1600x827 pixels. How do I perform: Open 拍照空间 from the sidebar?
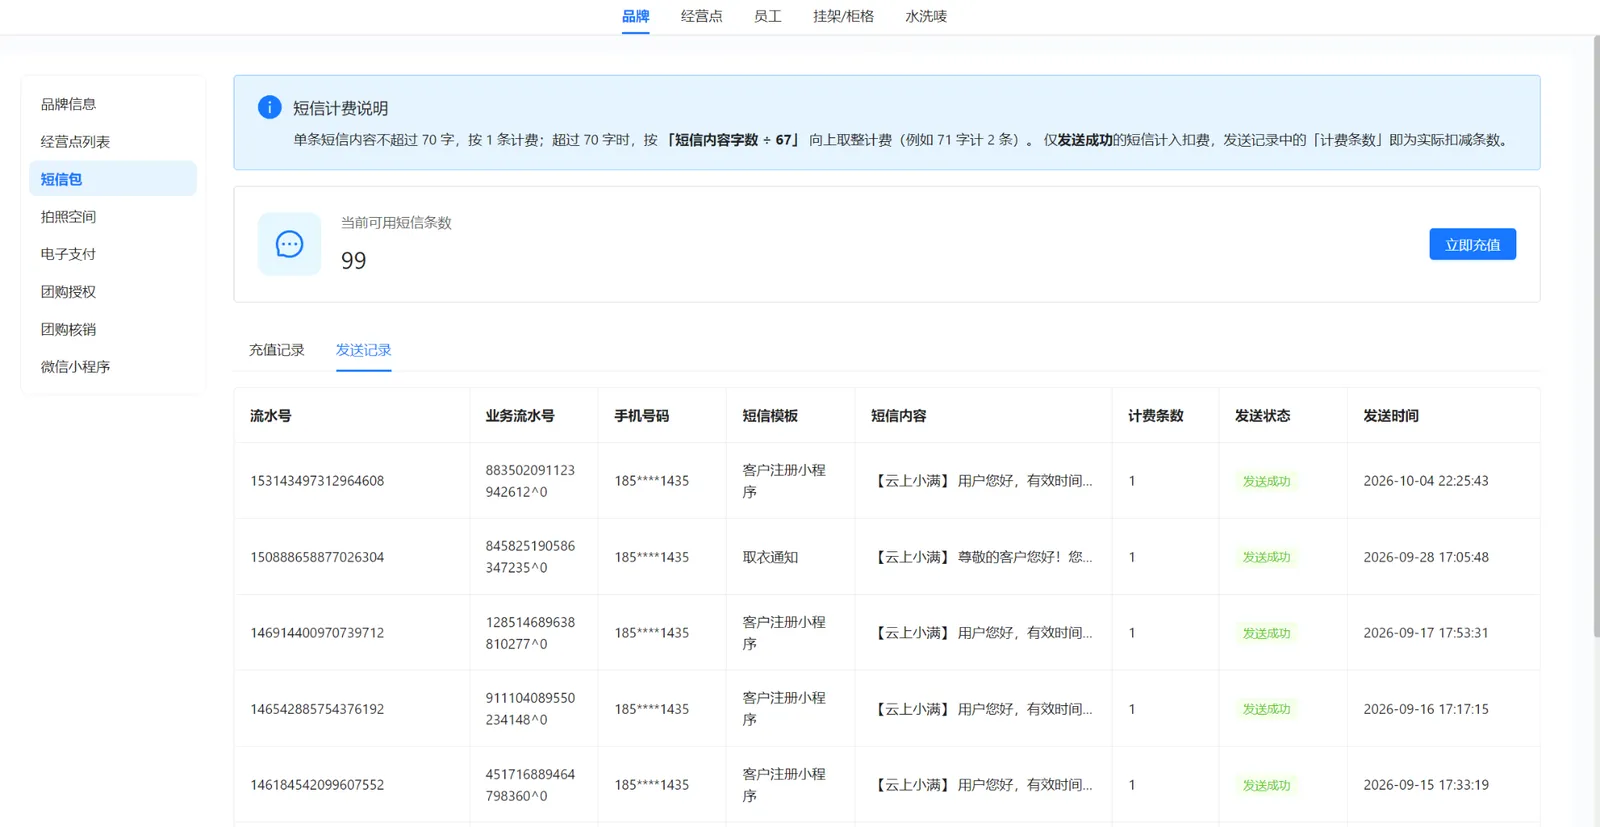click(x=113, y=216)
